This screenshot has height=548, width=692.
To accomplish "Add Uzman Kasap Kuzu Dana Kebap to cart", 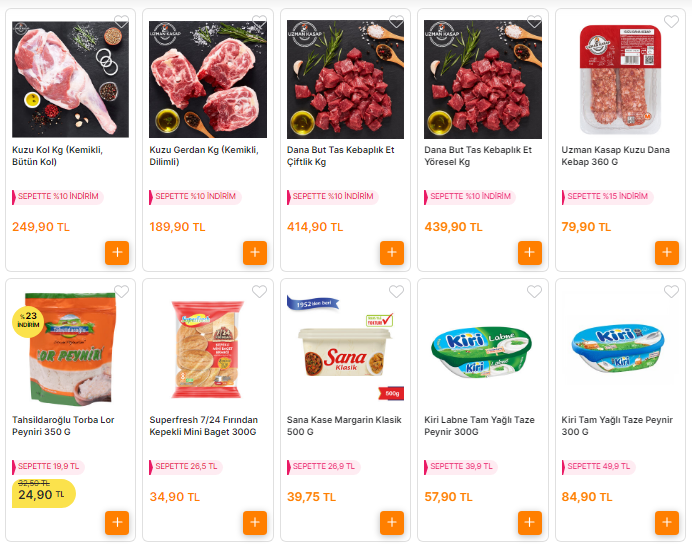I will coord(666,252).
